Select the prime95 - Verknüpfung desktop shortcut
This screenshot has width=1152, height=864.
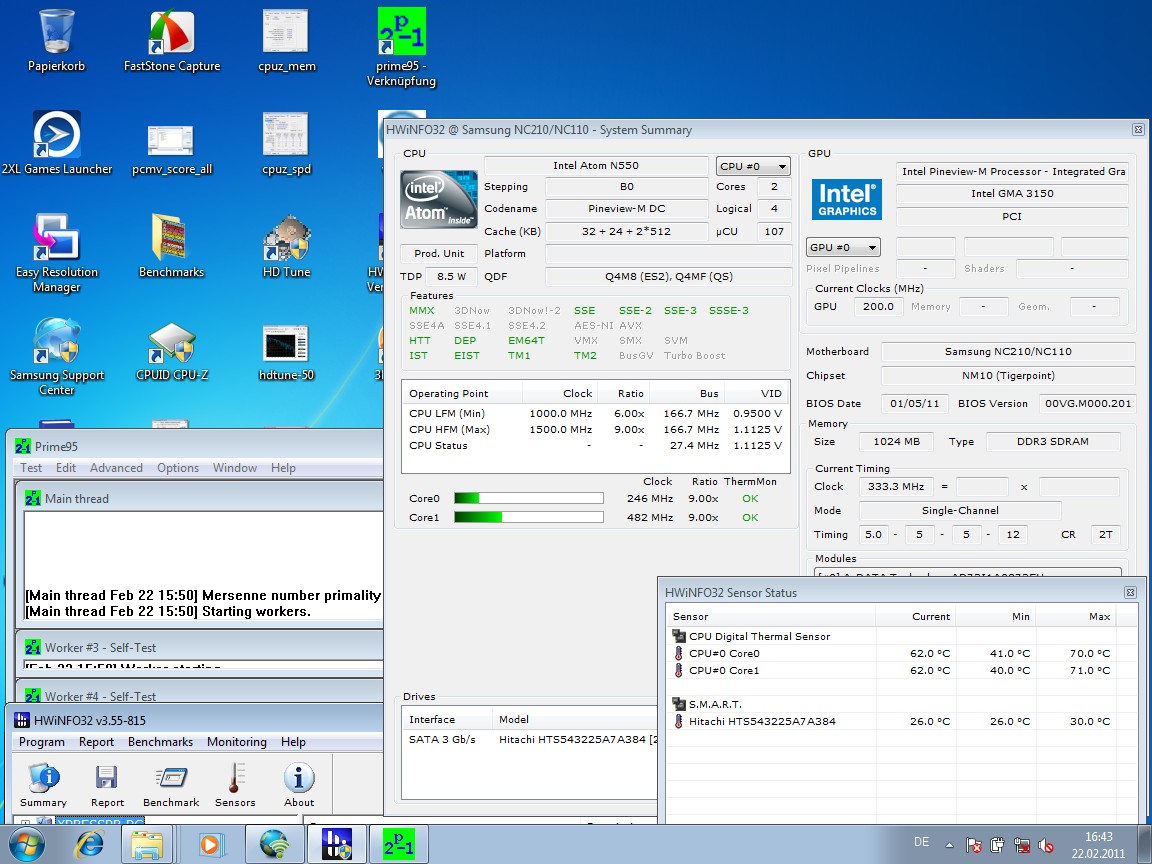click(x=401, y=48)
